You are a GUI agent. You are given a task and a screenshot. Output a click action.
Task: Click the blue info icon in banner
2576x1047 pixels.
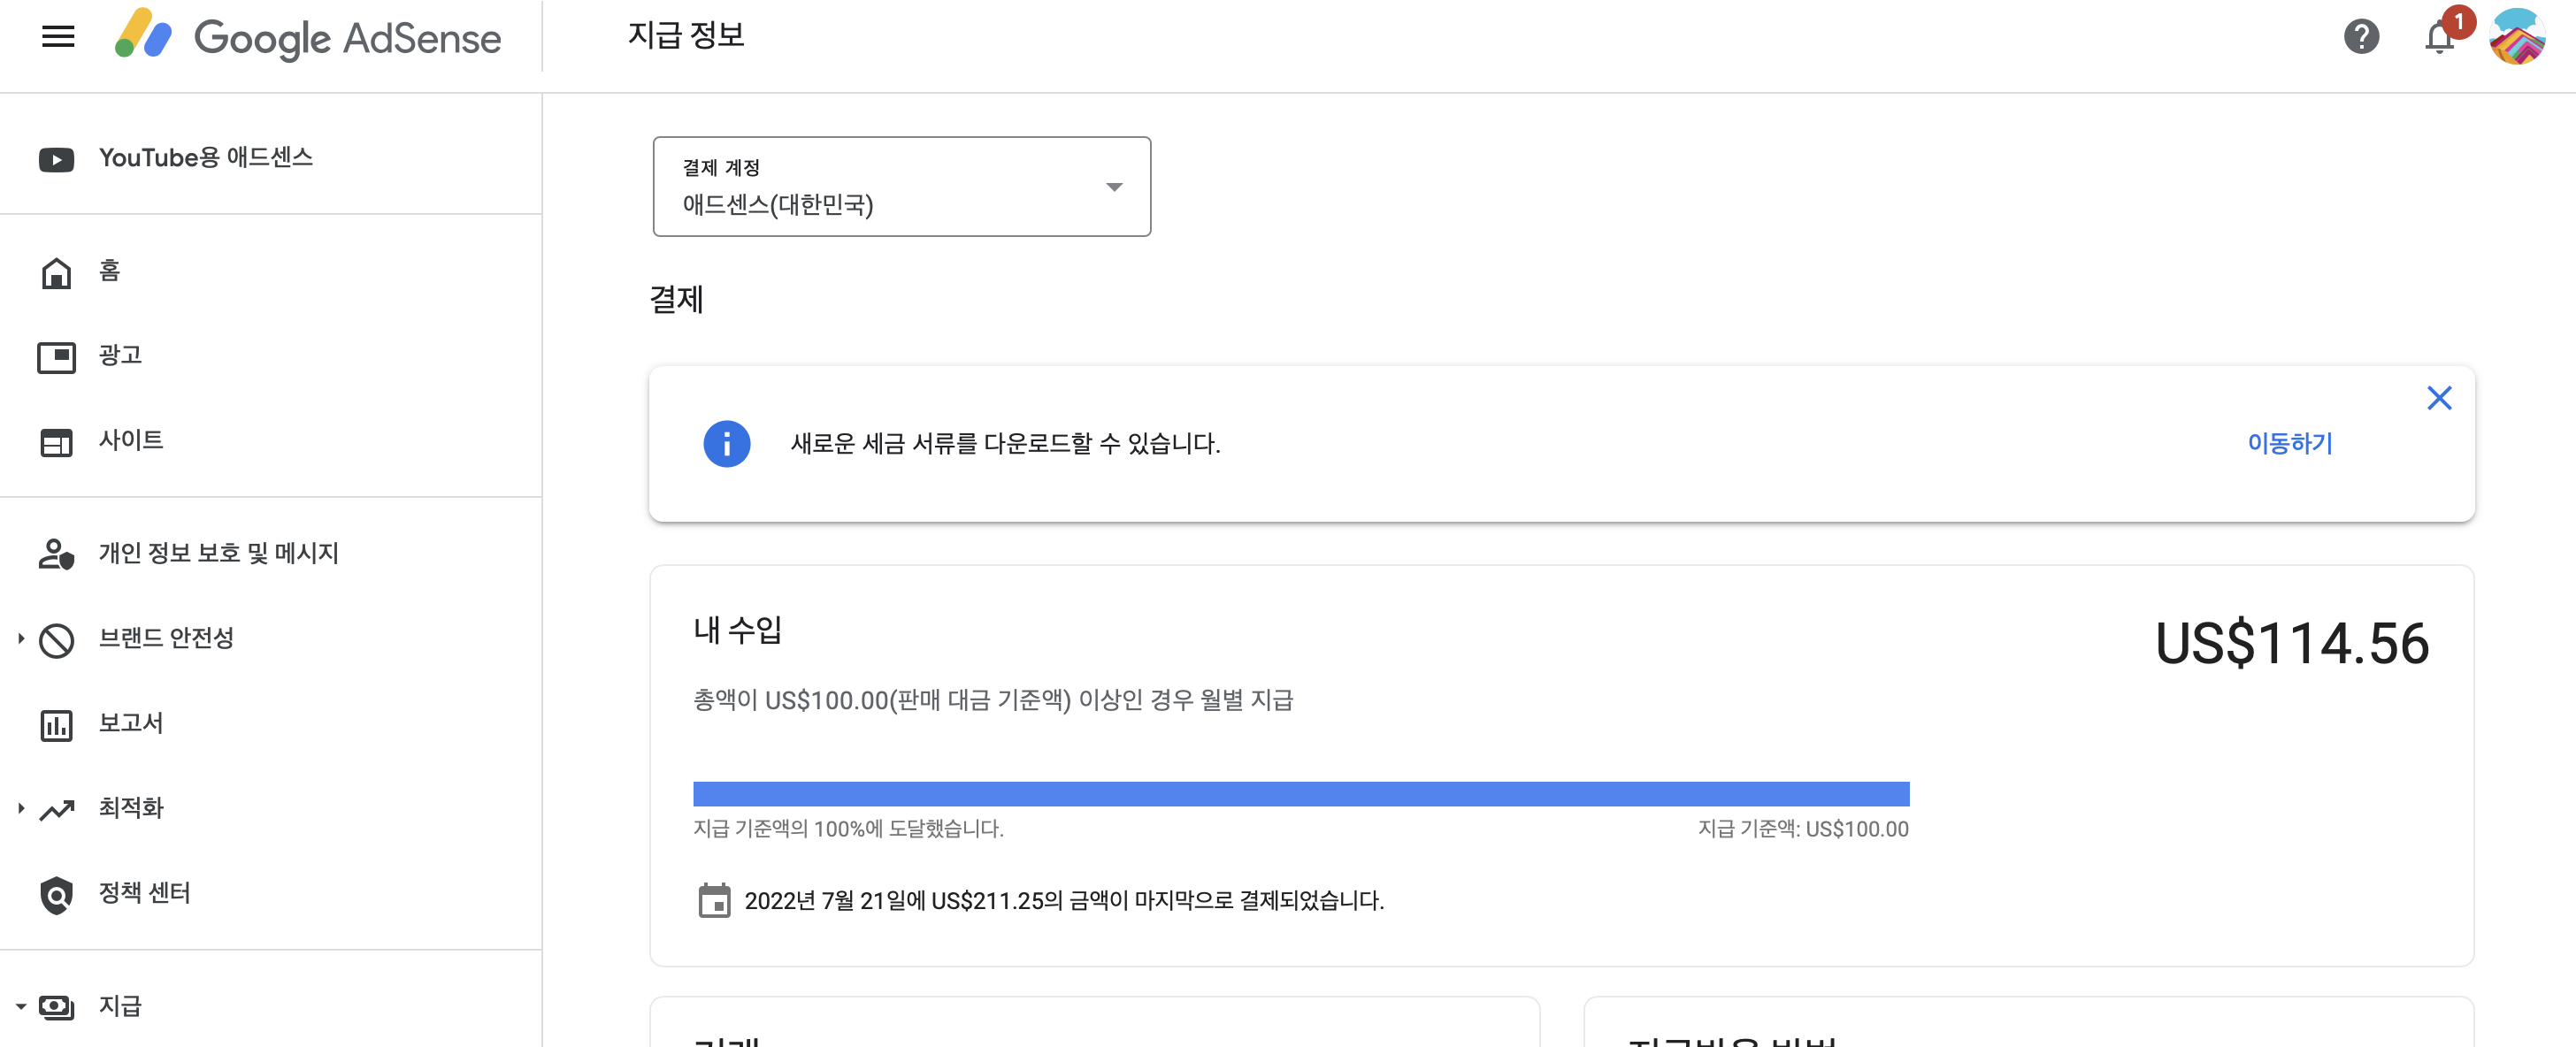pos(726,443)
